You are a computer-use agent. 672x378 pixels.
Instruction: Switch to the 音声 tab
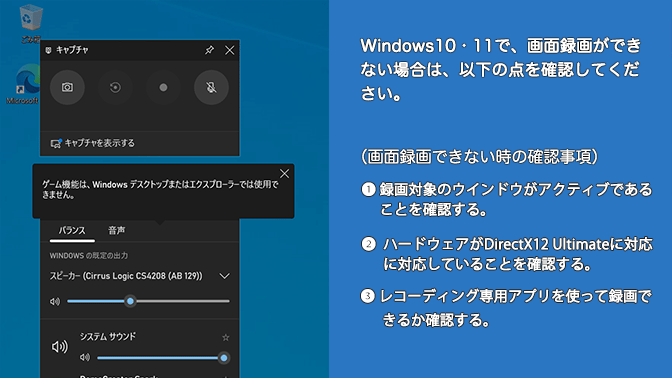pos(117,231)
